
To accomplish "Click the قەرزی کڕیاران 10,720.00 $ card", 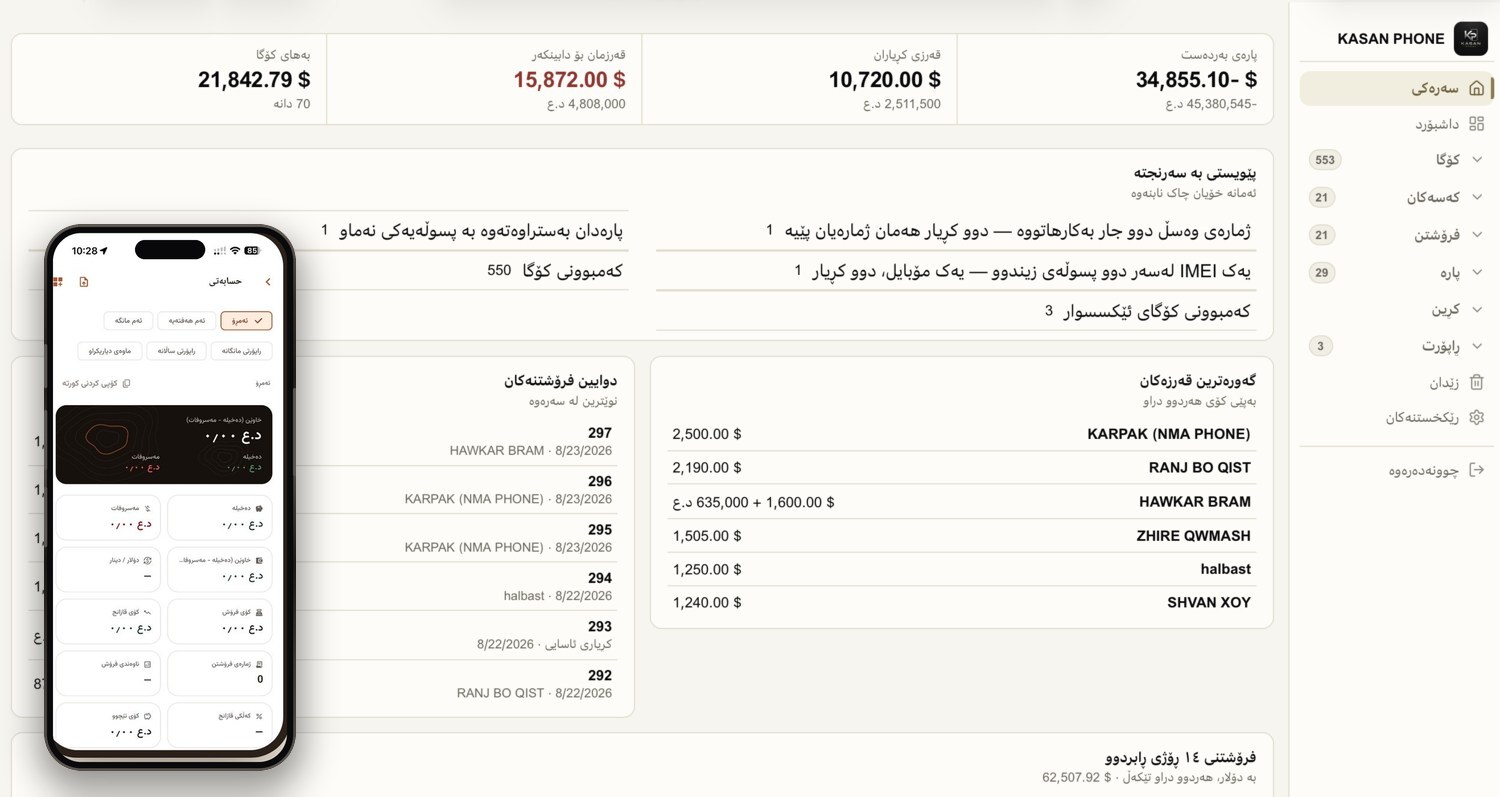I will click(799, 79).
